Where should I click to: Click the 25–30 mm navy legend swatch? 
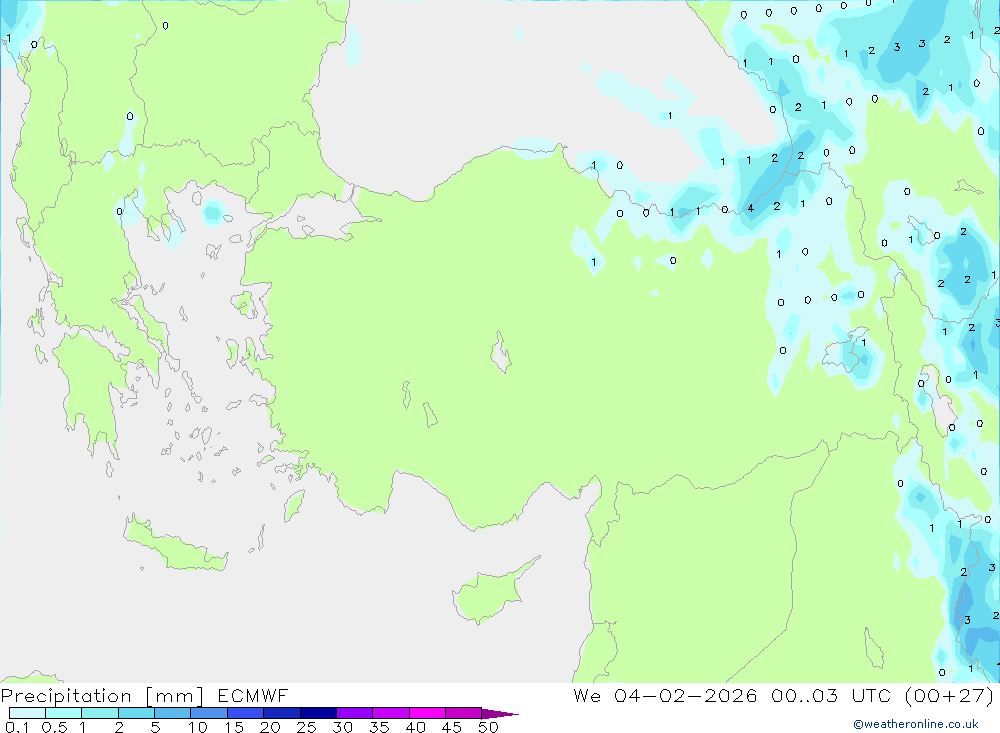click(318, 713)
